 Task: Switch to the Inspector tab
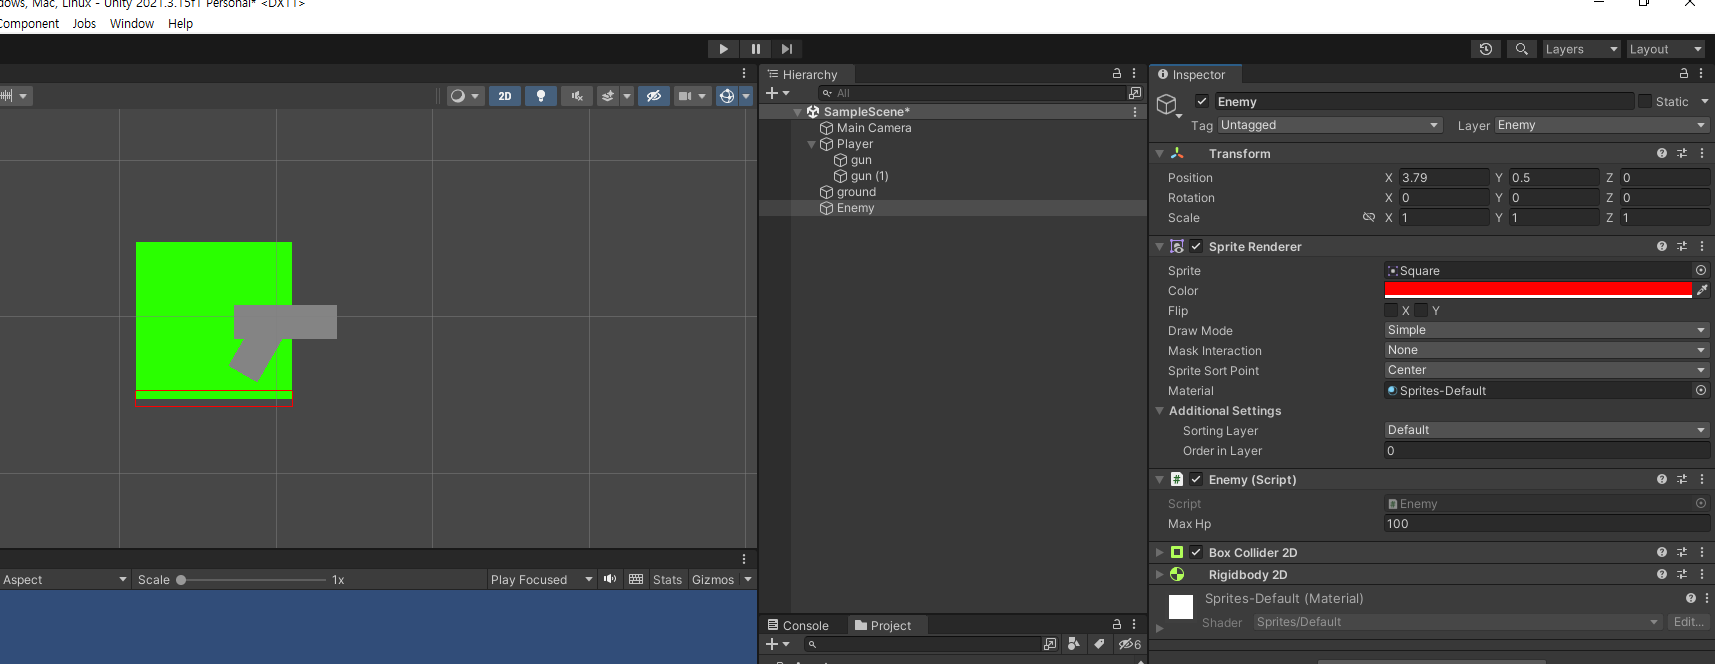1196,75
